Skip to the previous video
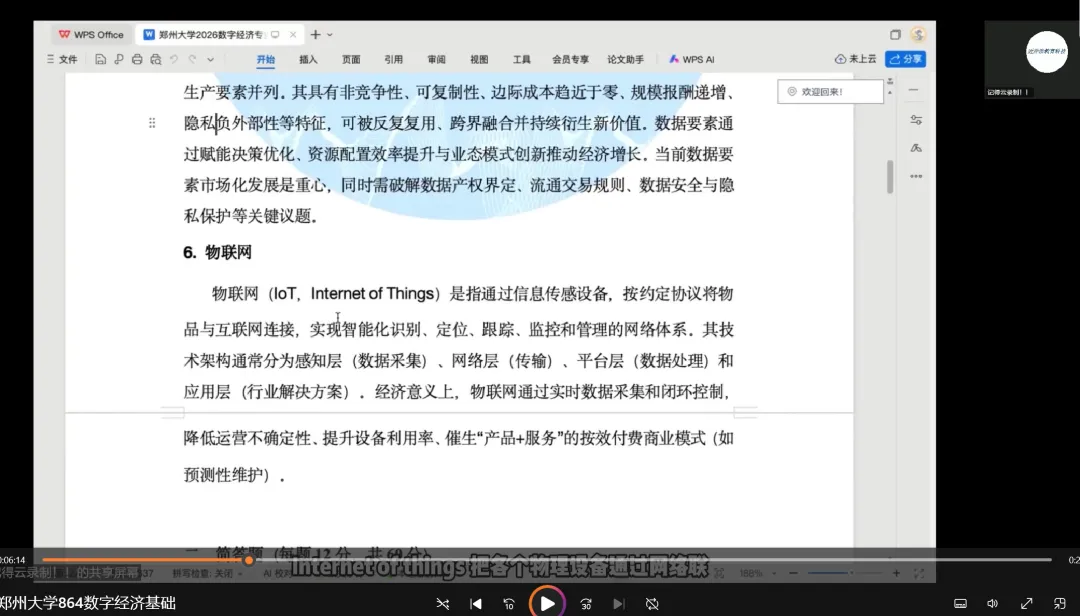This screenshot has height=616, width=1080. [x=476, y=604]
